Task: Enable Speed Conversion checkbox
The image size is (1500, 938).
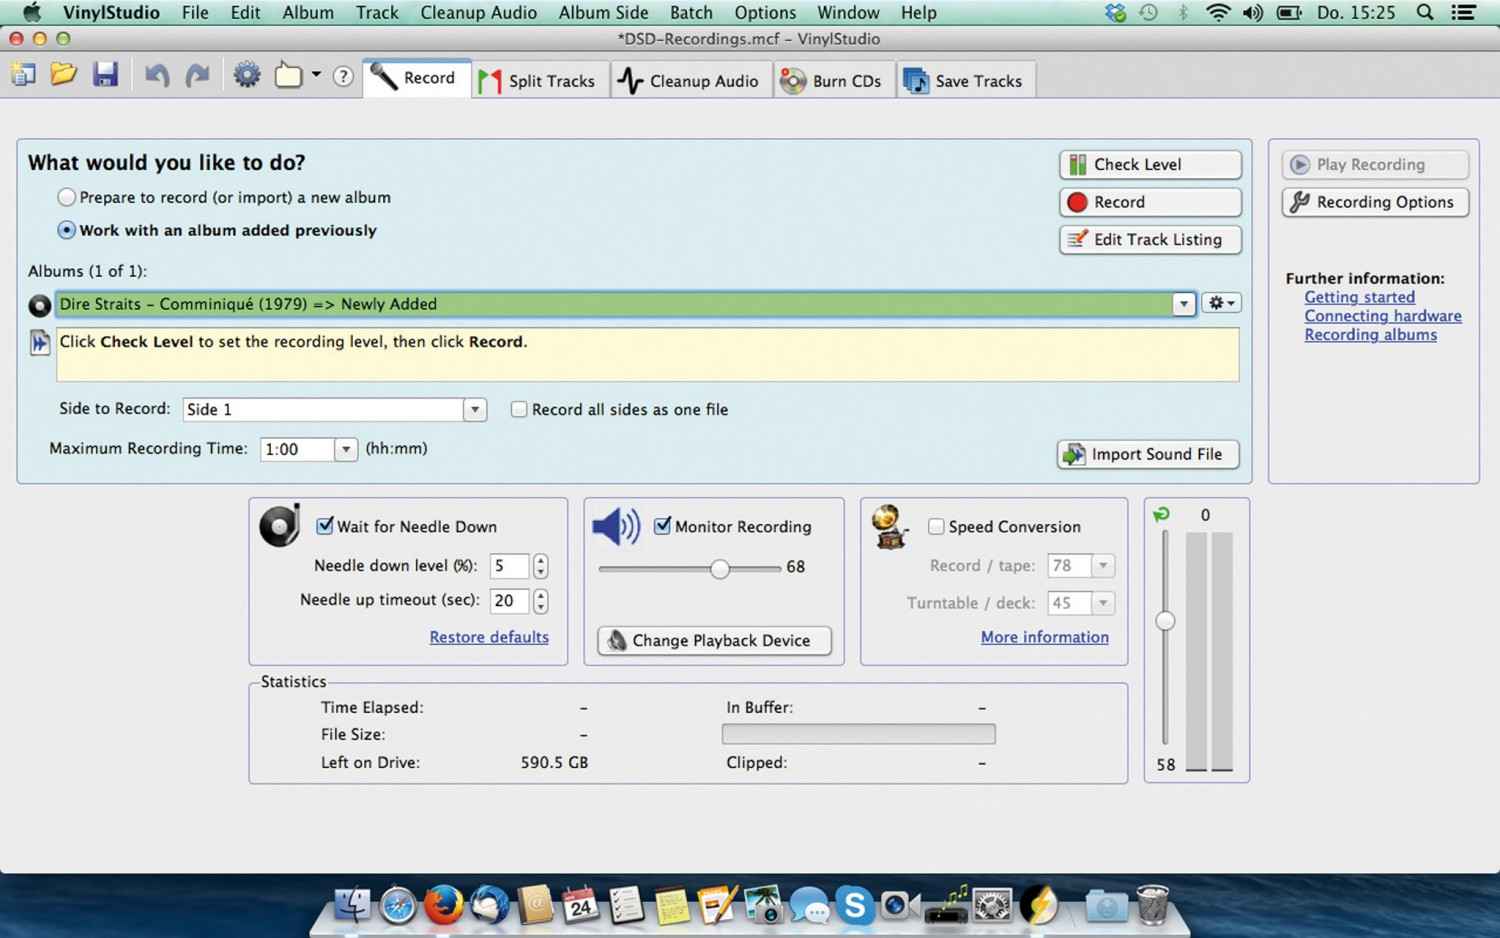Action: pos(936,526)
